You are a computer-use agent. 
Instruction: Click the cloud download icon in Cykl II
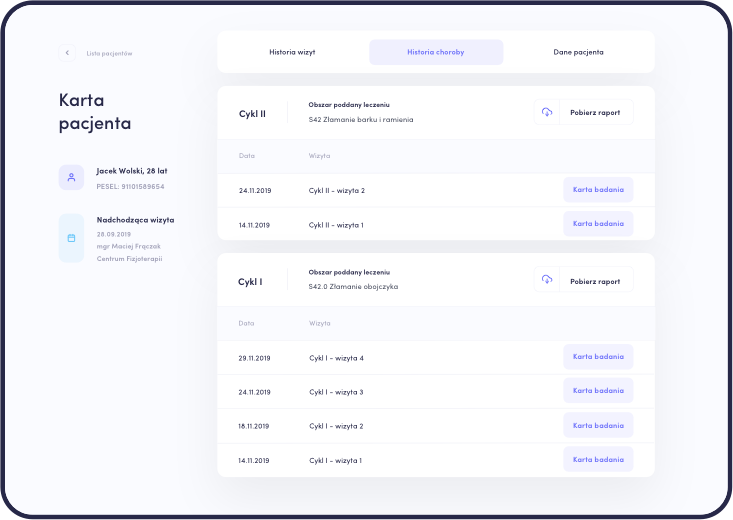pos(547,113)
